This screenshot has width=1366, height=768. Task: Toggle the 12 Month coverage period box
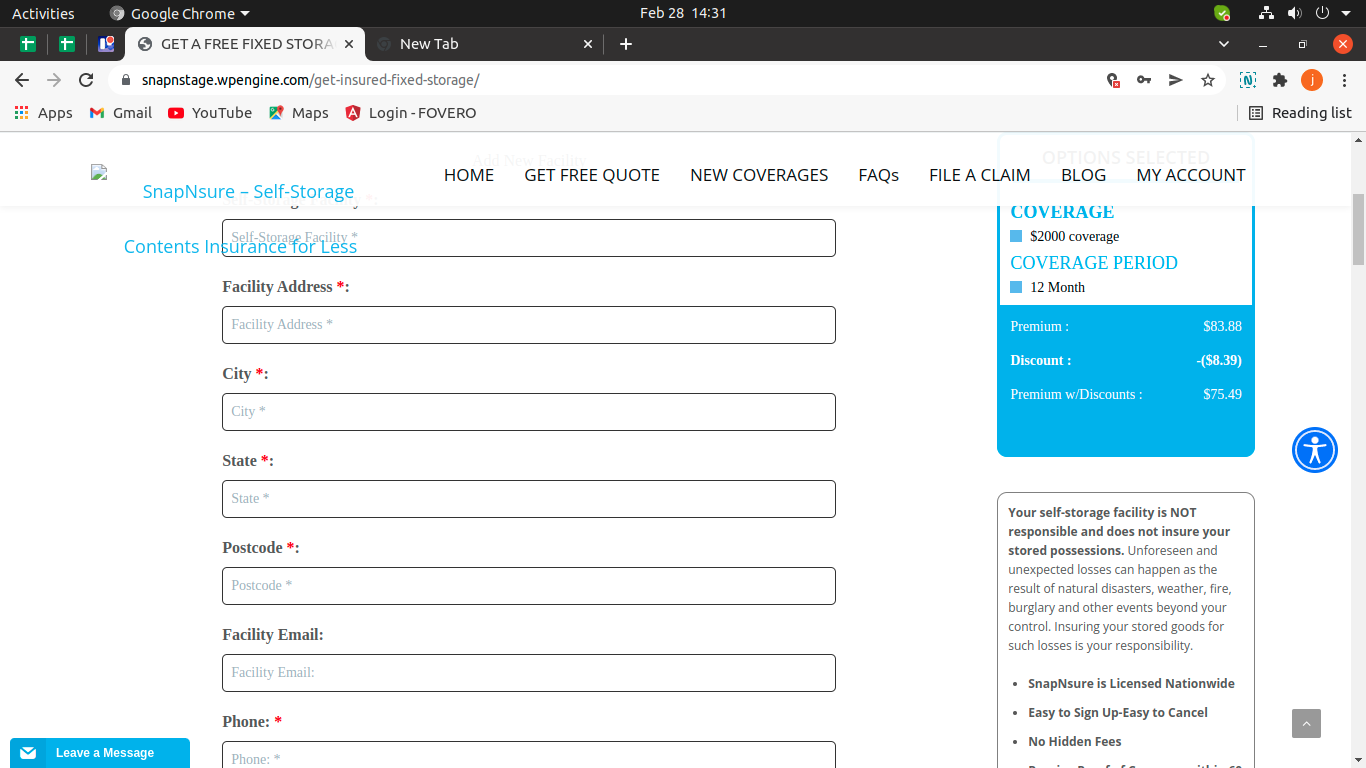pyautogui.click(x=1016, y=287)
